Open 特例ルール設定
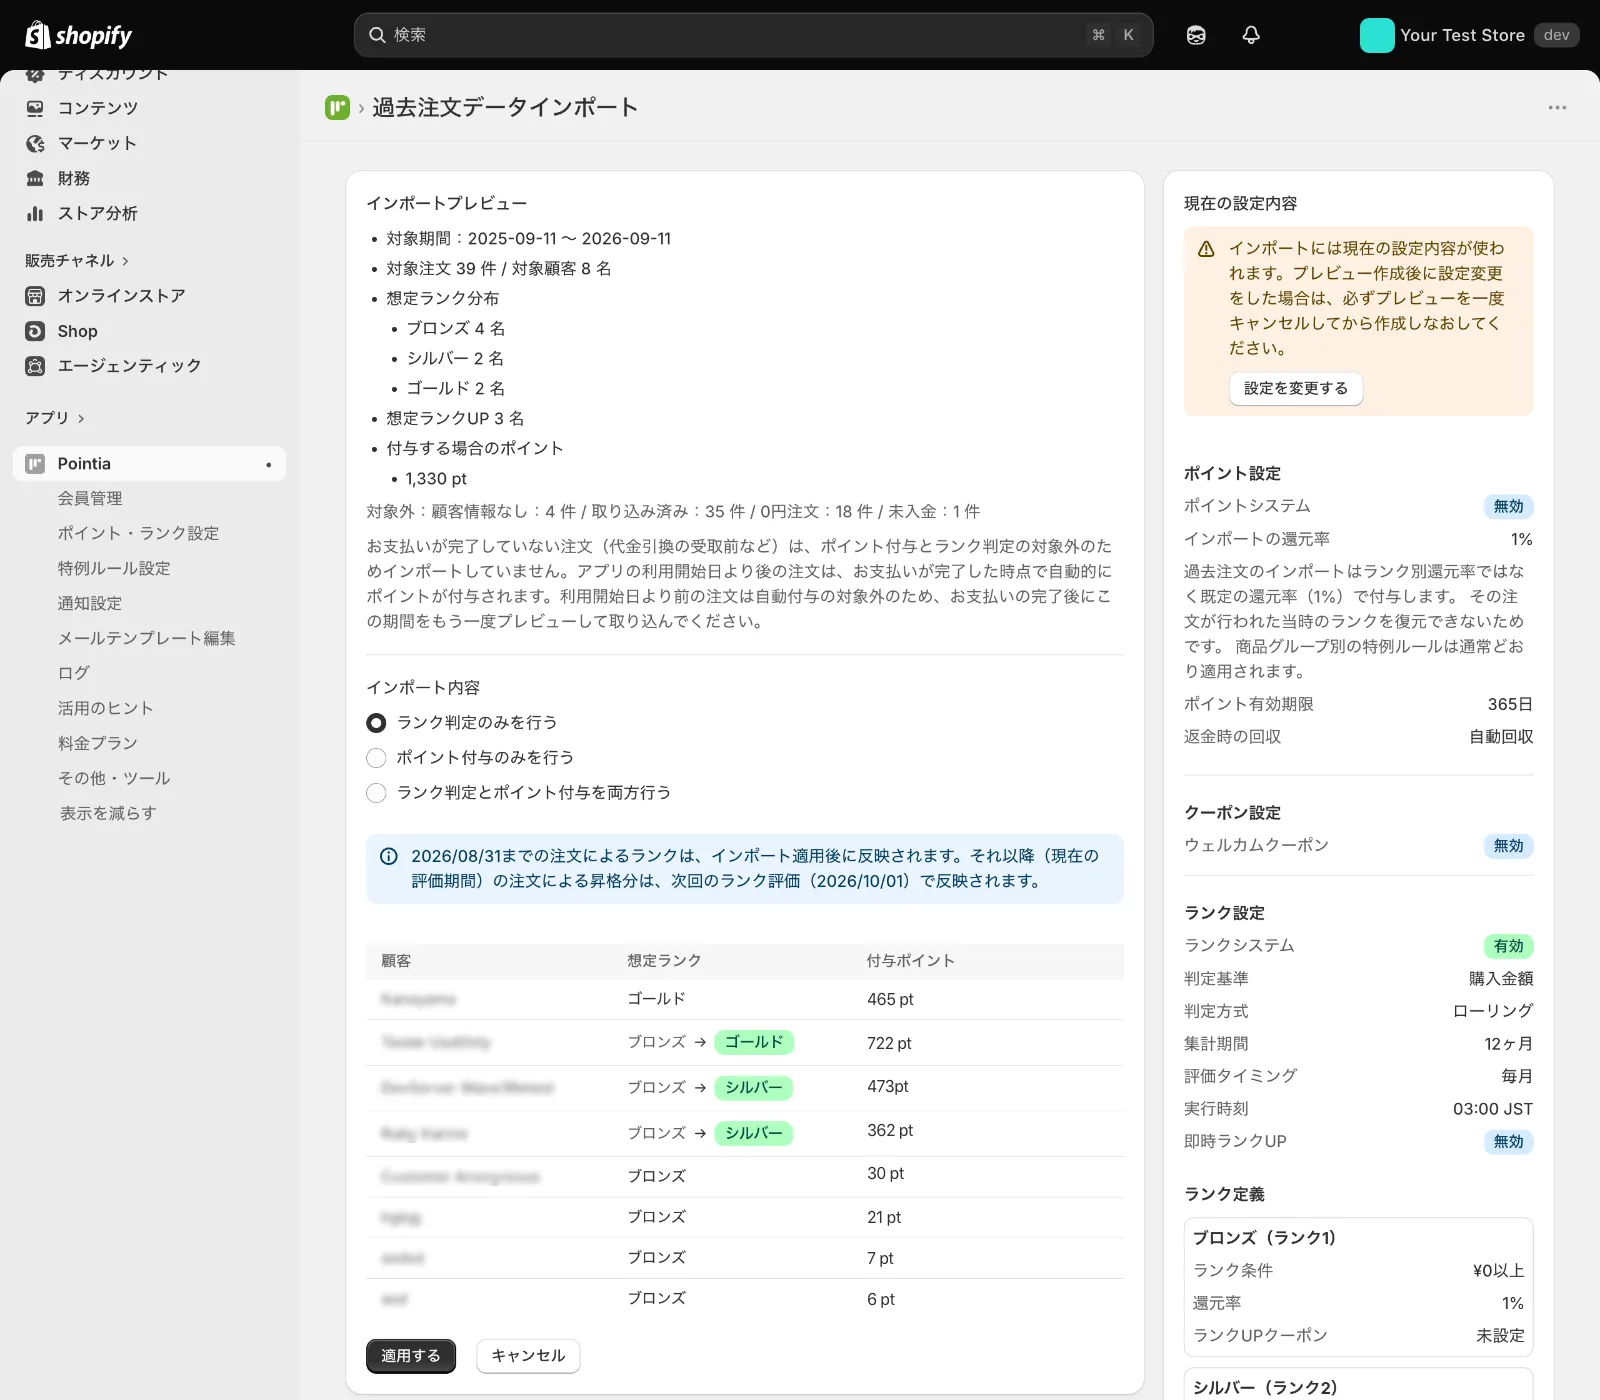The width and height of the screenshot is (1600, 1400). (x=114, y=568)
